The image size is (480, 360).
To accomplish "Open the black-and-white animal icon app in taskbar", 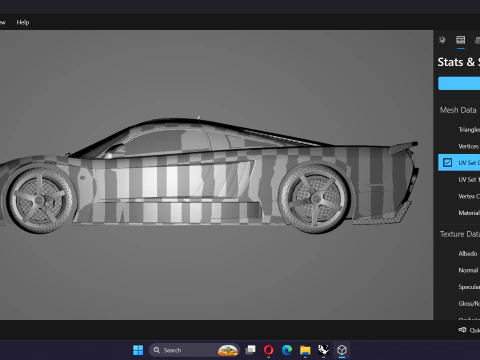I will pos(323,350).
